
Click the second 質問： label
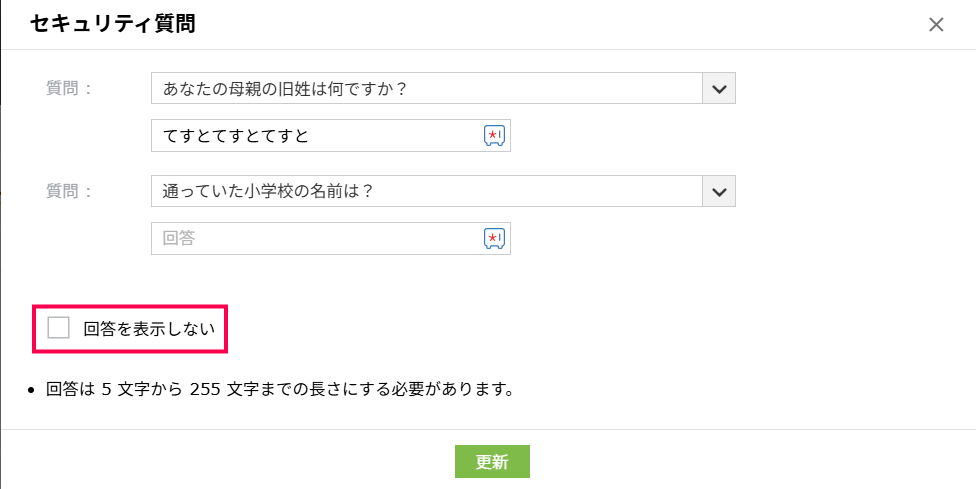click(70, 190)
